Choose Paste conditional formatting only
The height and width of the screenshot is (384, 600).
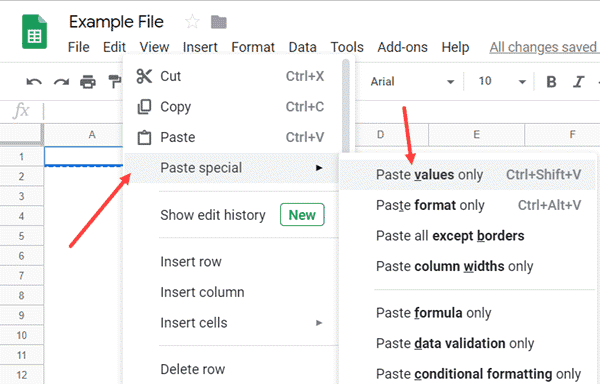click(x=468, y=373)
